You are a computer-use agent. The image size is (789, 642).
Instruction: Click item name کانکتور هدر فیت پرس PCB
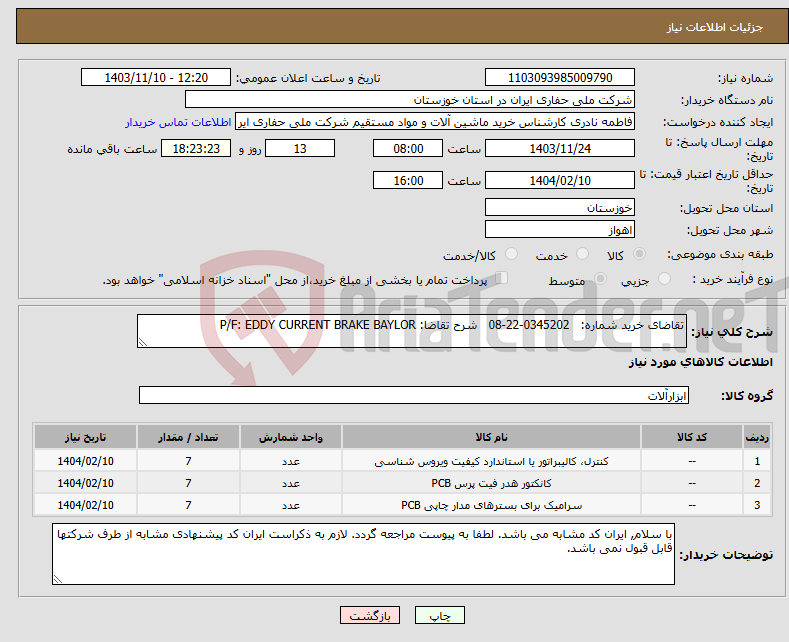pyautogui.click(x=491, y=483)
